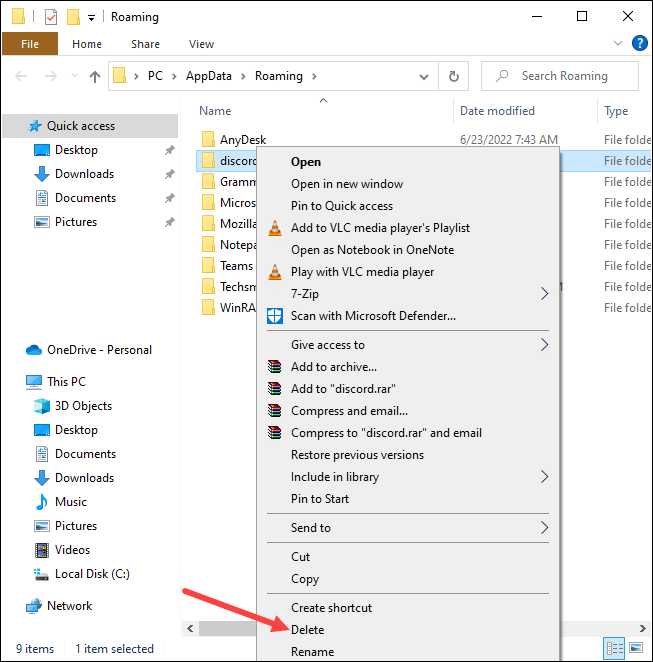Select Quick access in navigation pane
653x662 pixels.
click(x=90, y=126)
